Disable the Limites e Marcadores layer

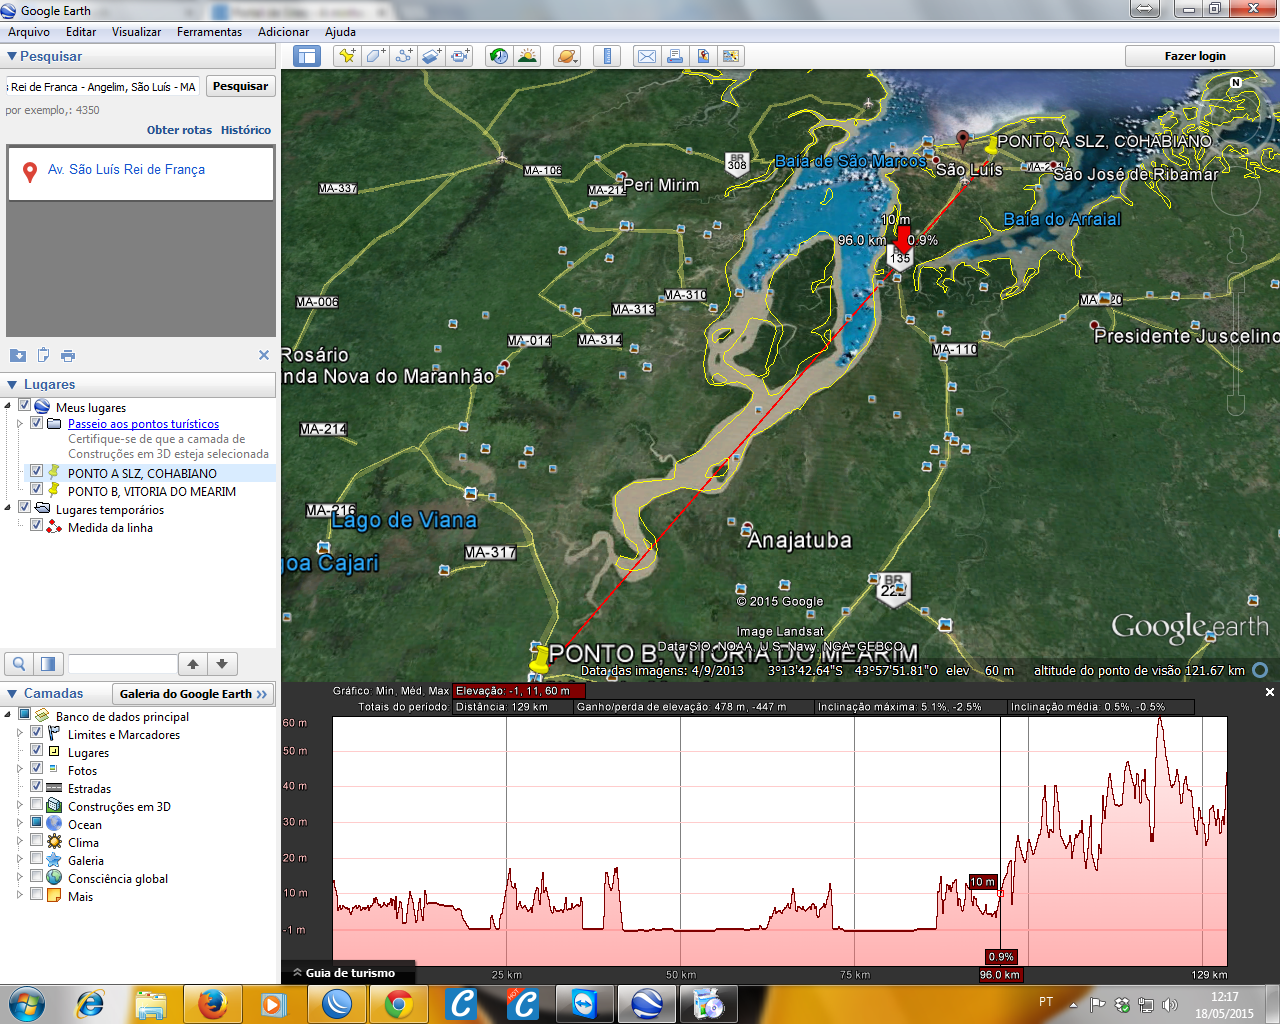point(37,733)
